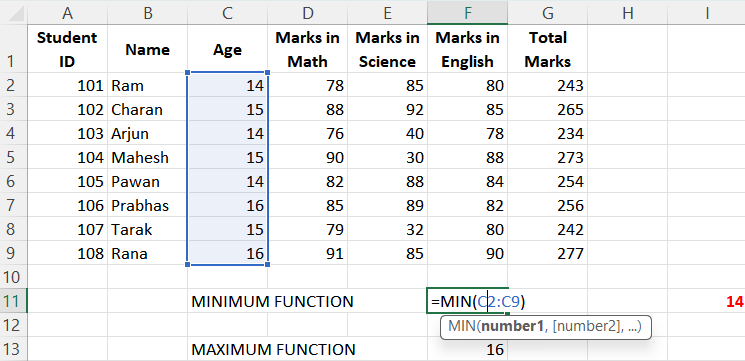Screen dimensions: 745x361
Task: Click Total Marks value 265
Action: (547, 110)
